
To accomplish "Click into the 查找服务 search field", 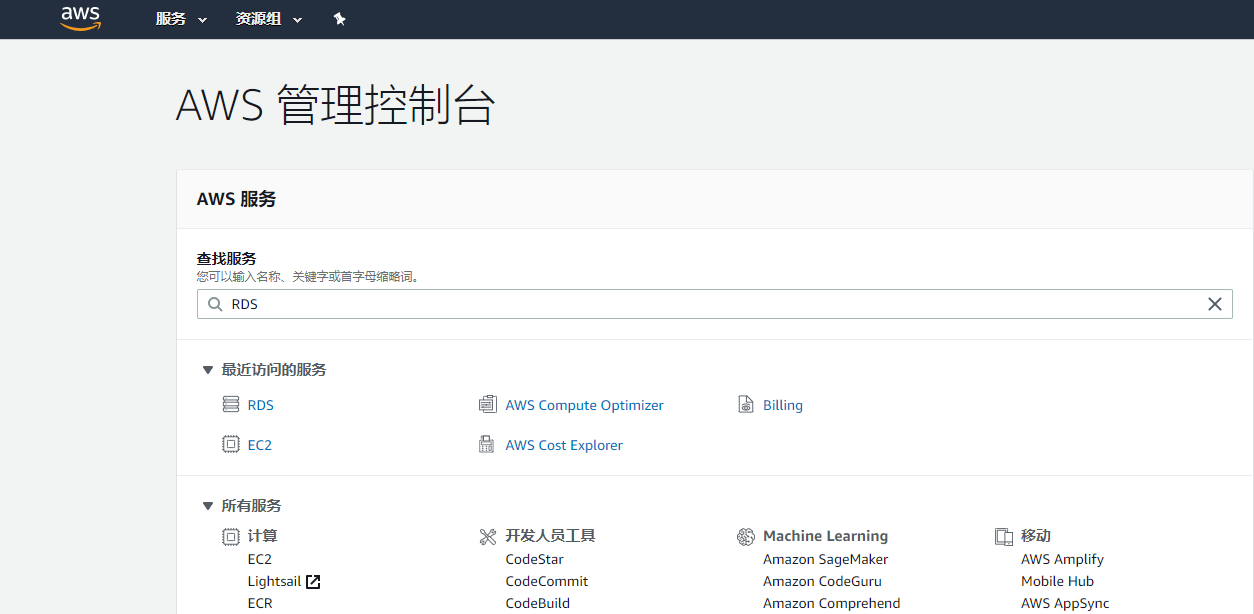I will [700, 304].
